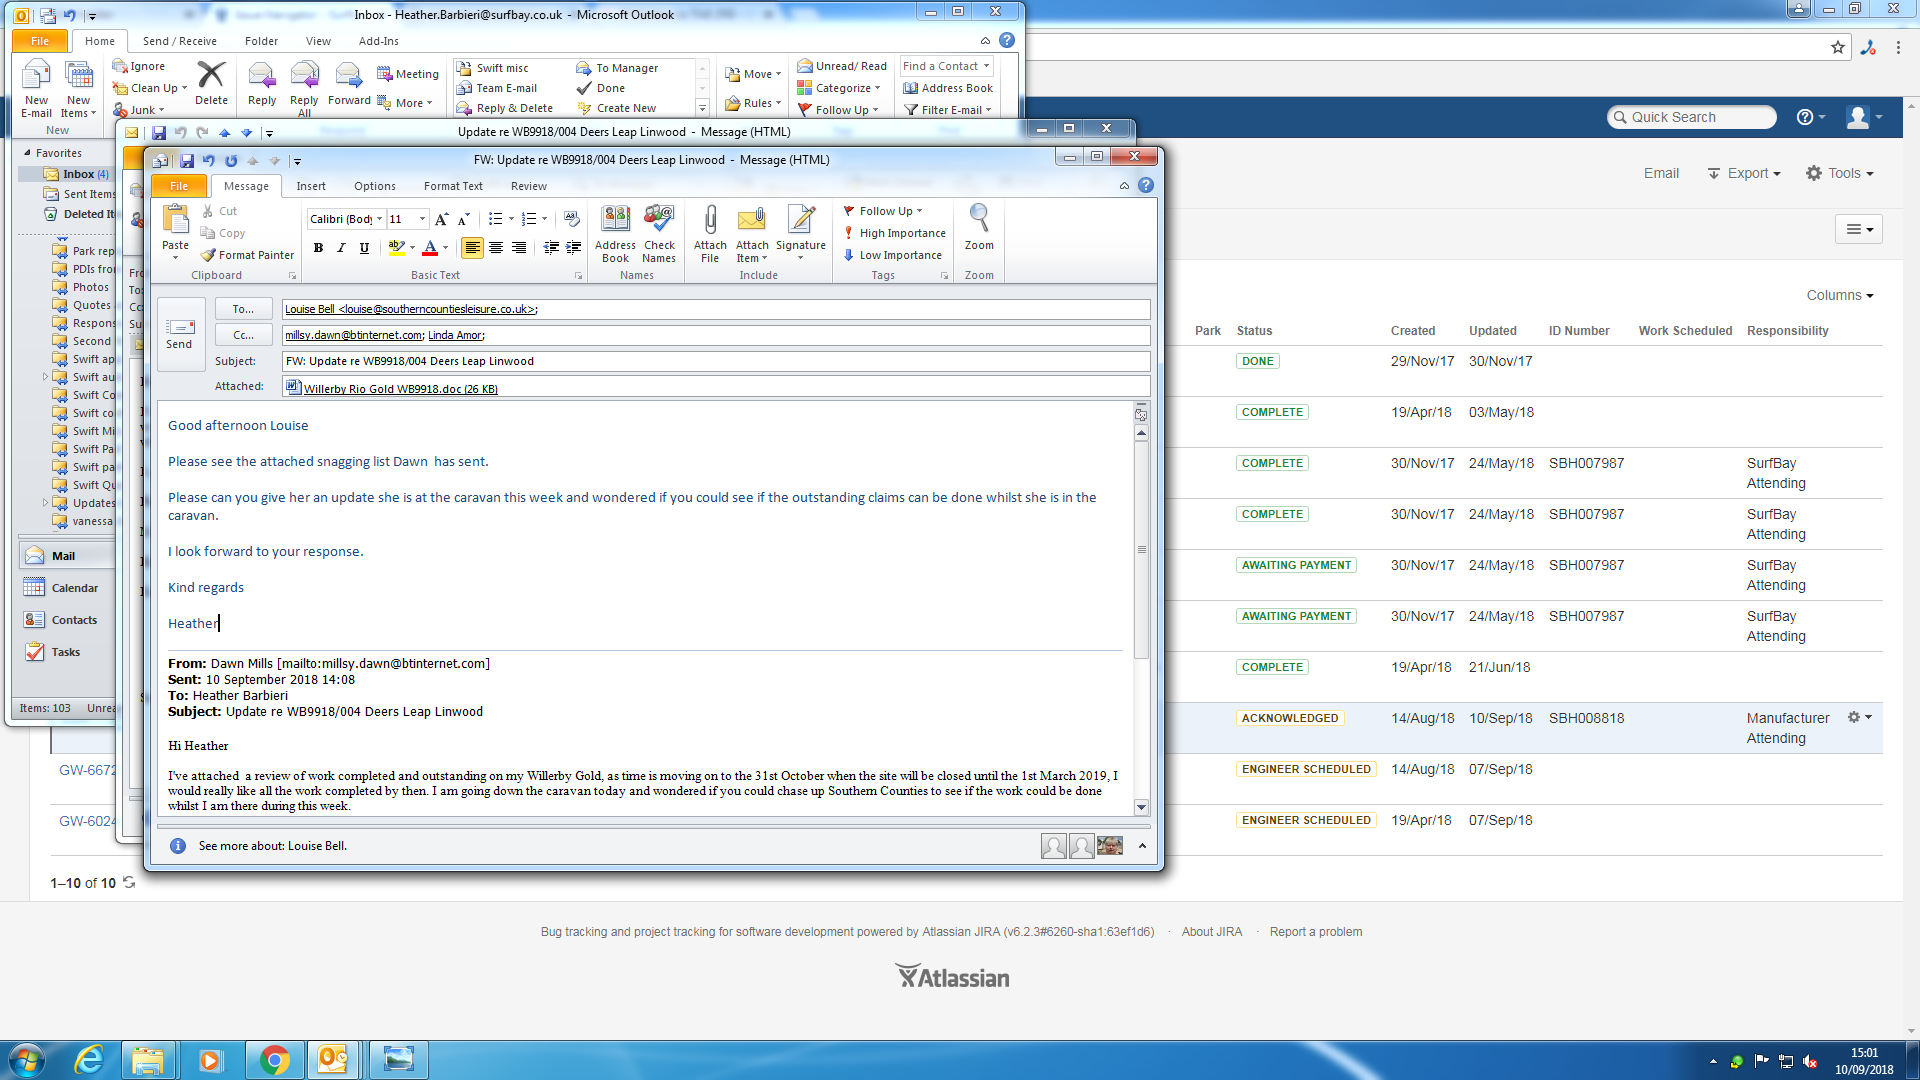Click the Cc... button
Screen dimensions: 1920x1080
(x=243, y=335)
